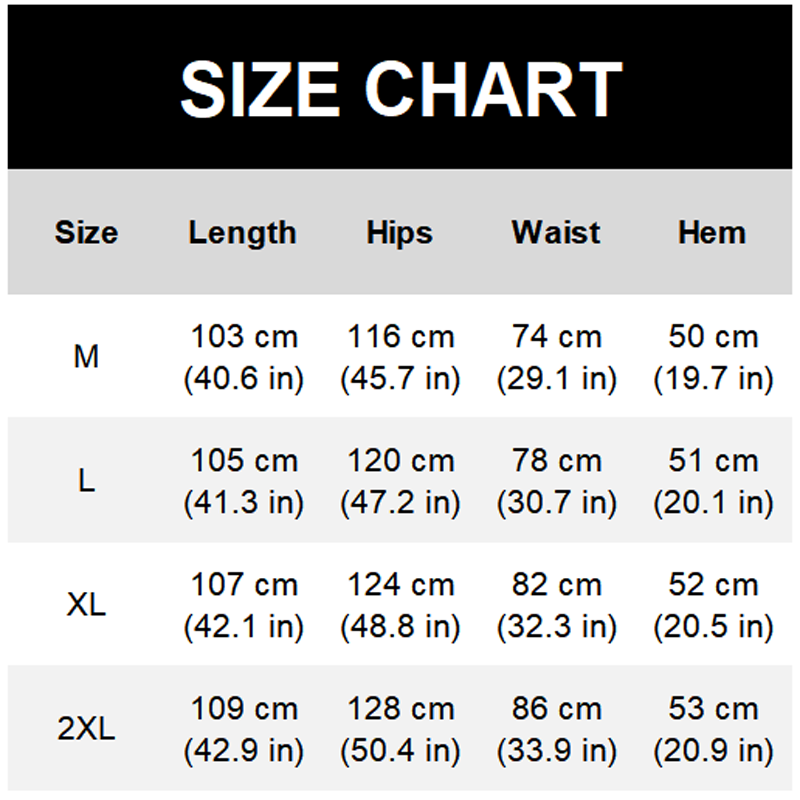The image size is (800, 800).
Task: Click the Length column header
Action: pos(243,233)
